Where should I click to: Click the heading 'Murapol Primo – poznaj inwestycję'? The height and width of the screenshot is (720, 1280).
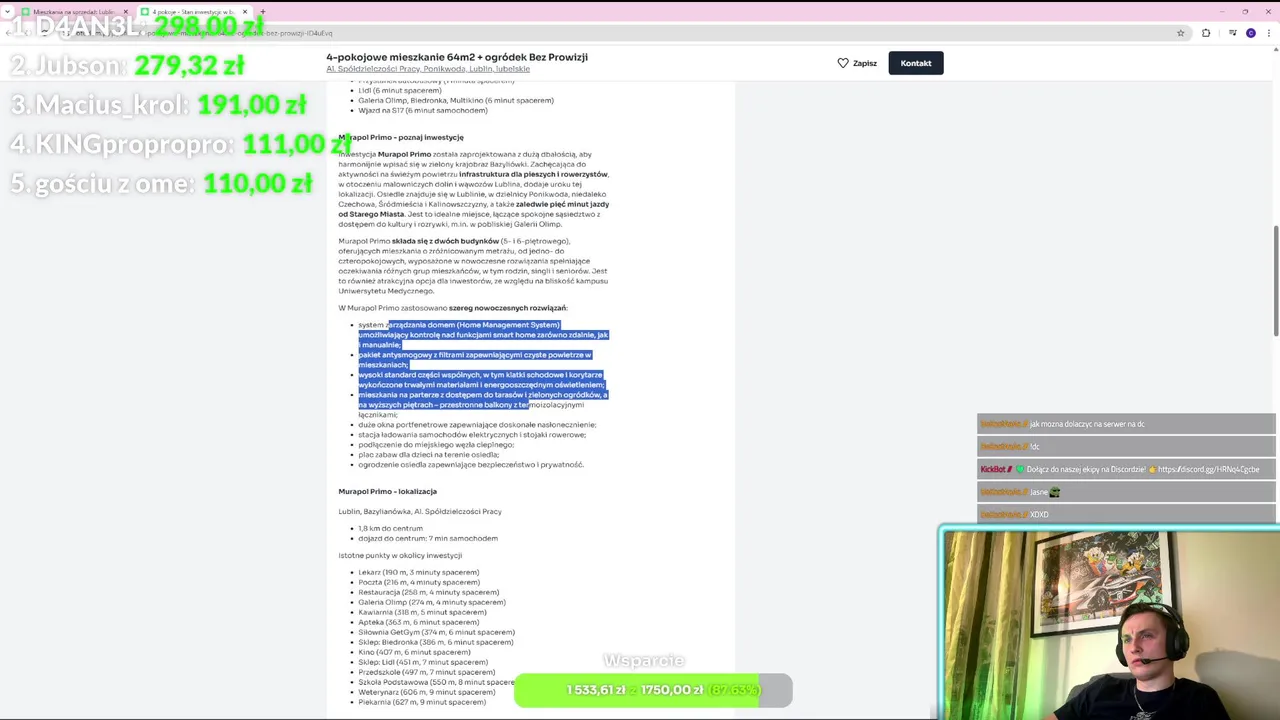[401, 137]
